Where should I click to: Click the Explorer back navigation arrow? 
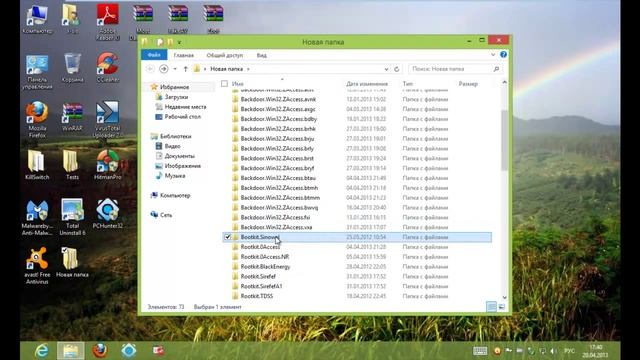pos(150,69)
